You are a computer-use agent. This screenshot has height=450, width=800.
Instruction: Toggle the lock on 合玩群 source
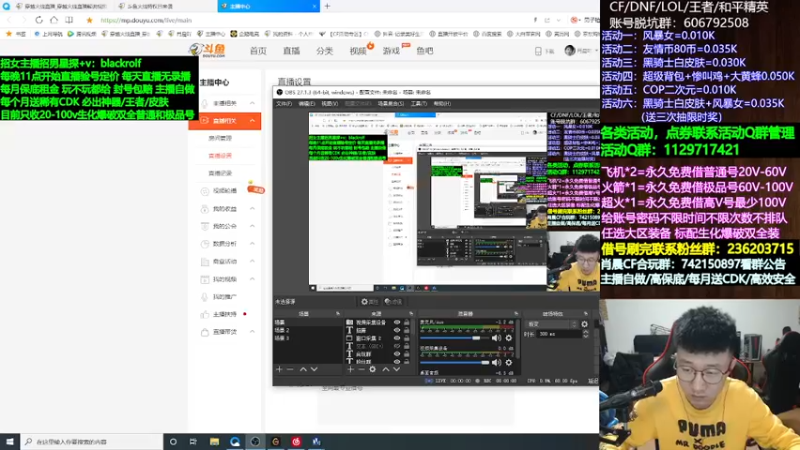[407, 354]
